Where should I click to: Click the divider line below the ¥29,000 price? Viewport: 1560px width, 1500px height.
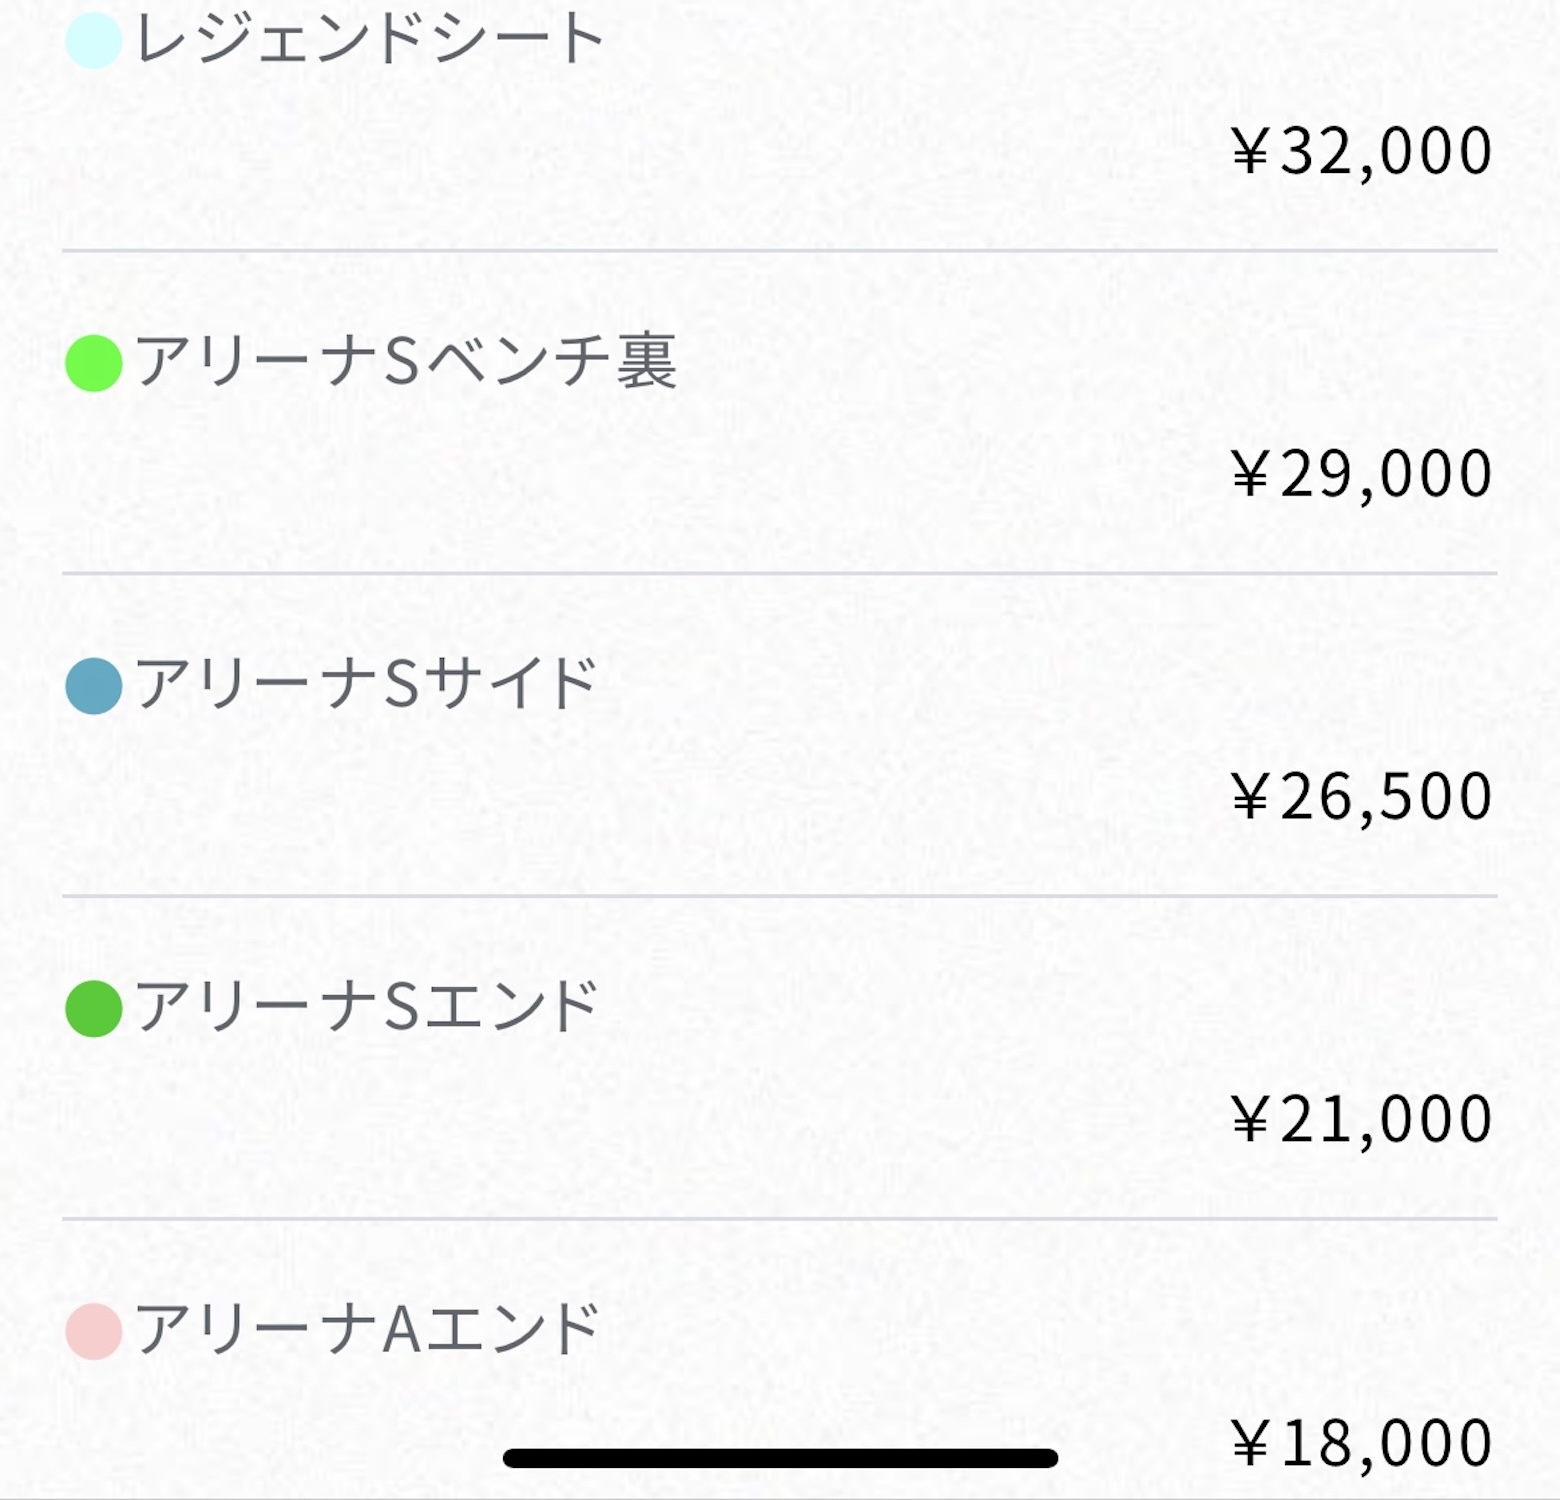click(780, 573)
